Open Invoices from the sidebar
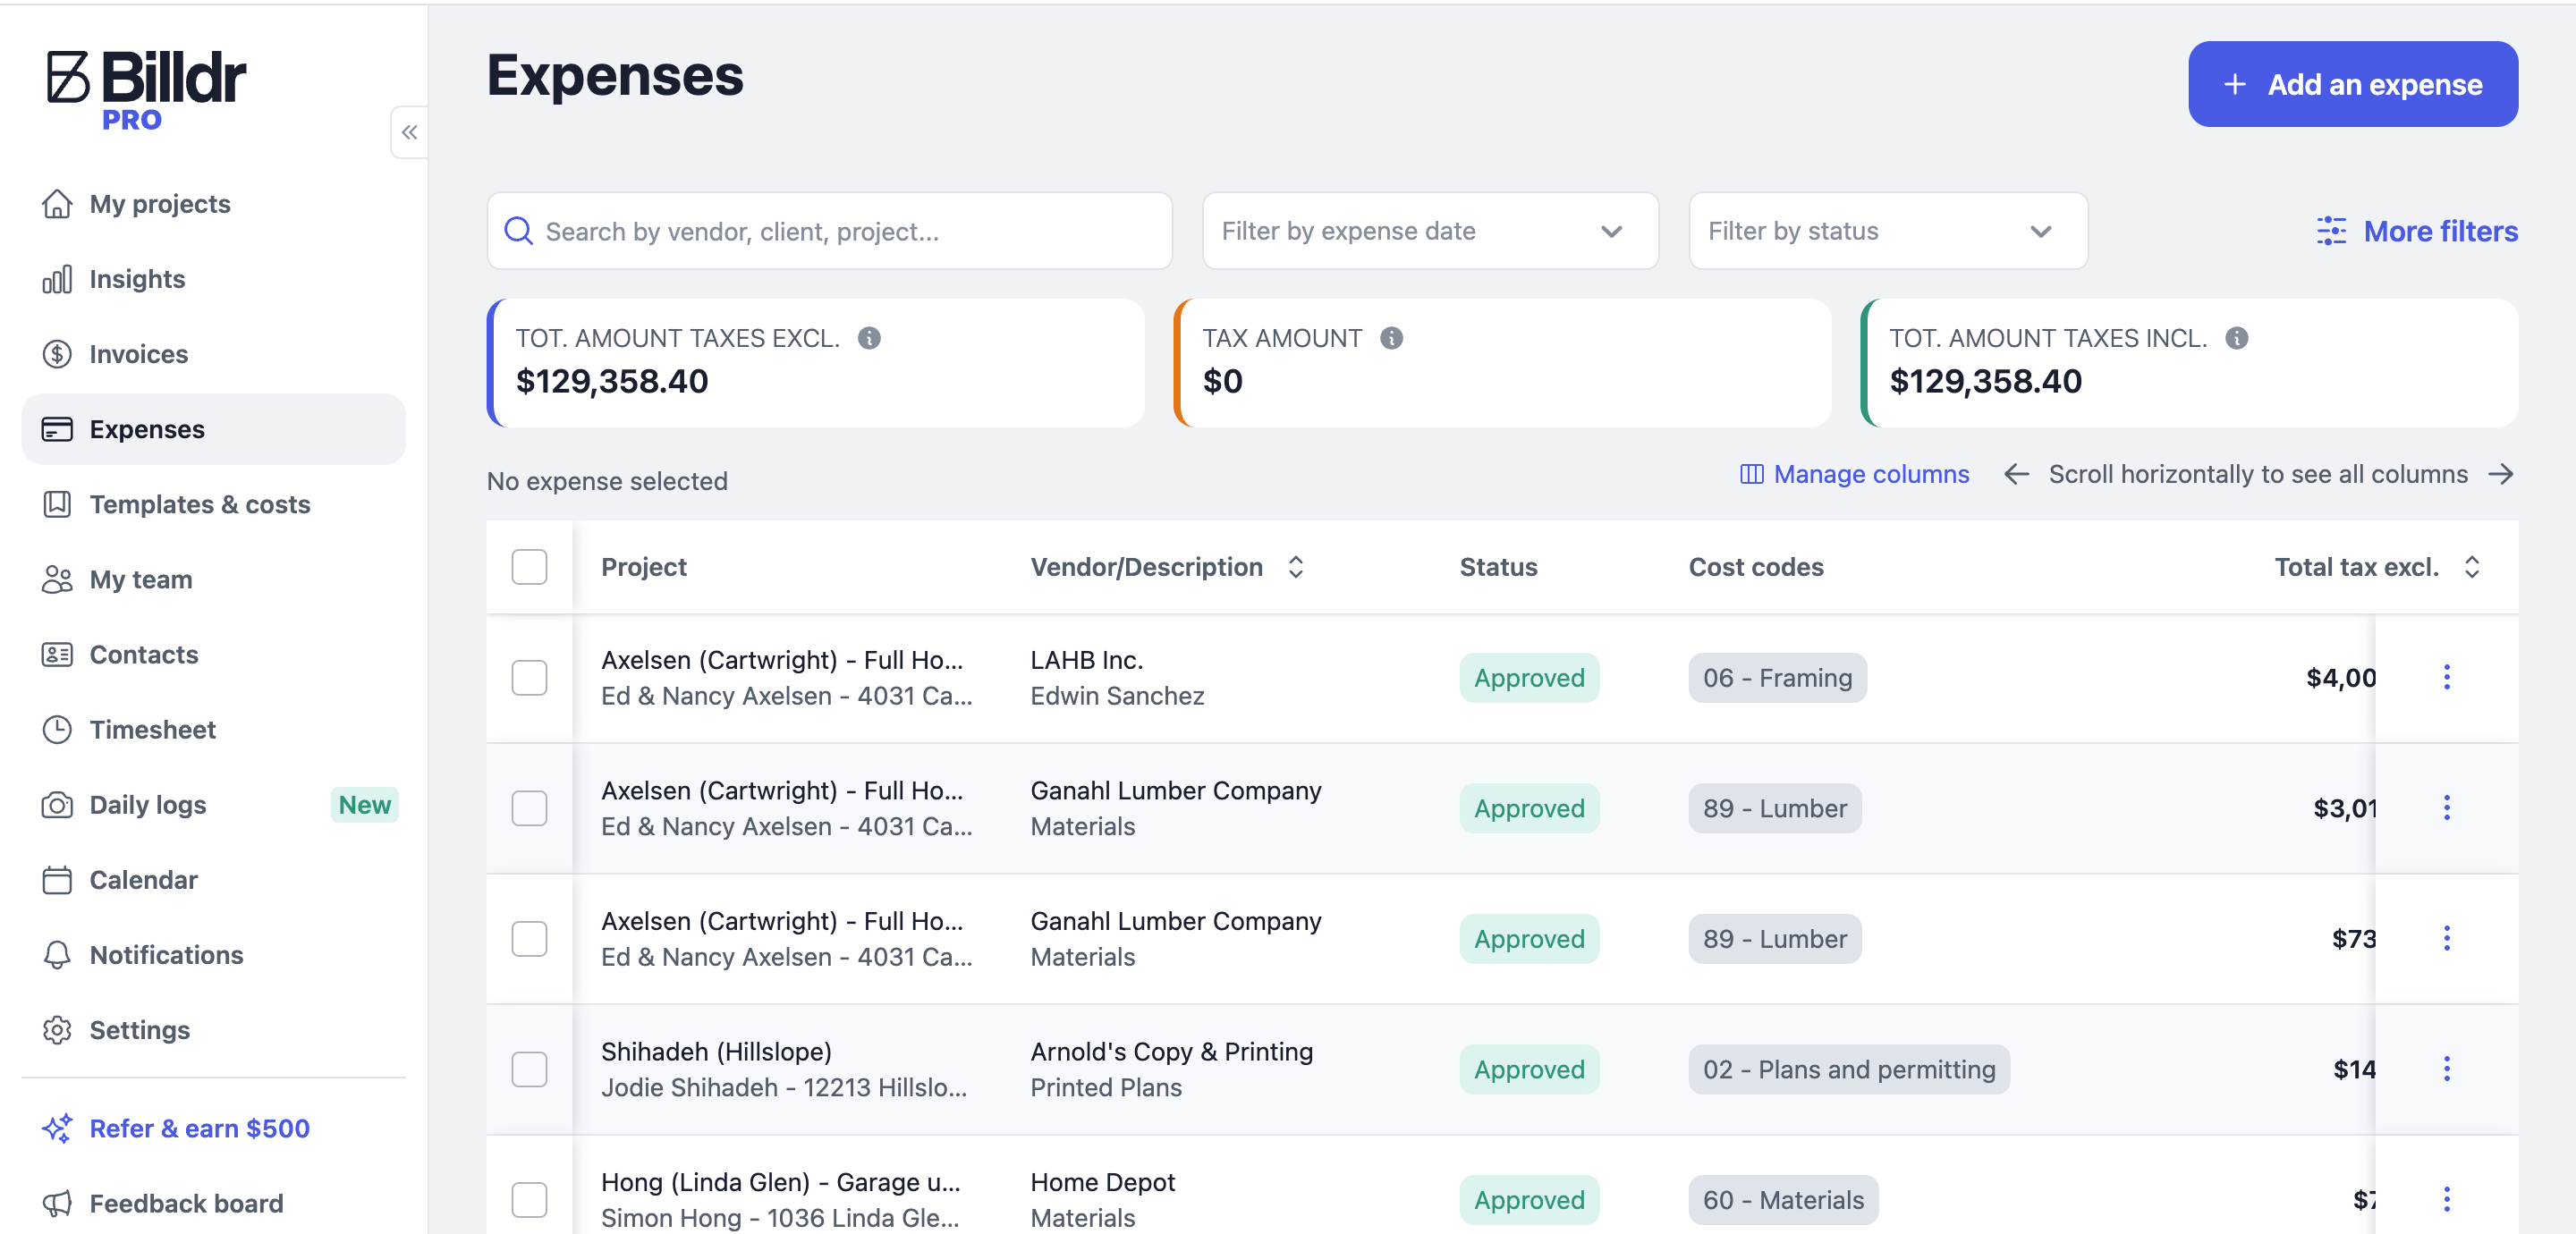The height and width of the screenshot is (1234, 2576). click(x=138, y=354)
